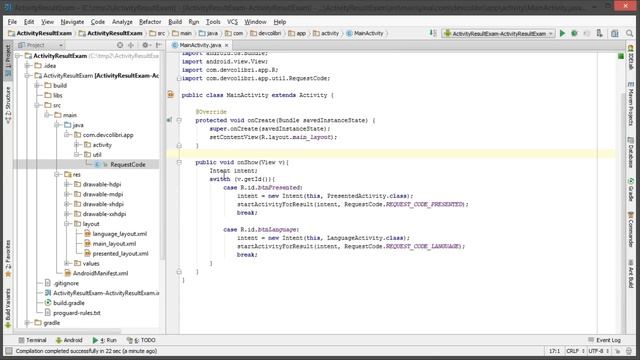The height and width of the screenshot is (360, 640).
Task: Open the File menu
Action: [x=12, y=22]
